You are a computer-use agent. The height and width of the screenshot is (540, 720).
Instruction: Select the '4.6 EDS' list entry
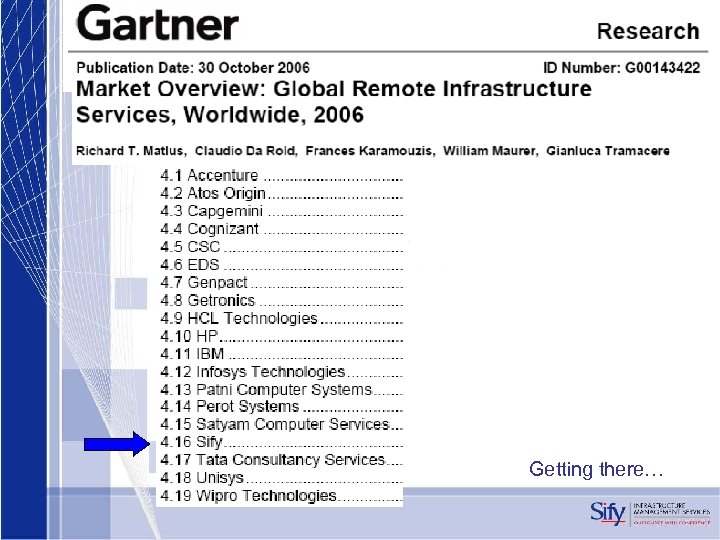(281, 264)
